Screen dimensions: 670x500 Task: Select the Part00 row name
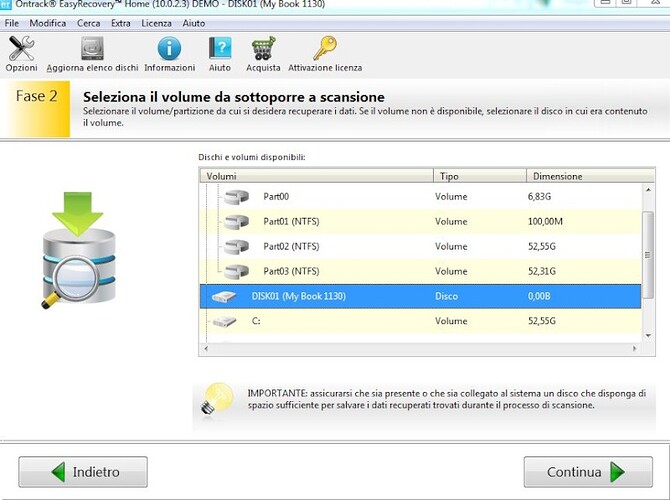click(x=276, y=197)
